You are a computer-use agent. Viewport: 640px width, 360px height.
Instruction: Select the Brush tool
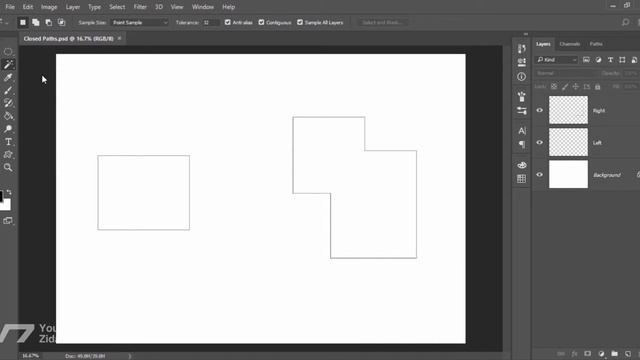8,90
